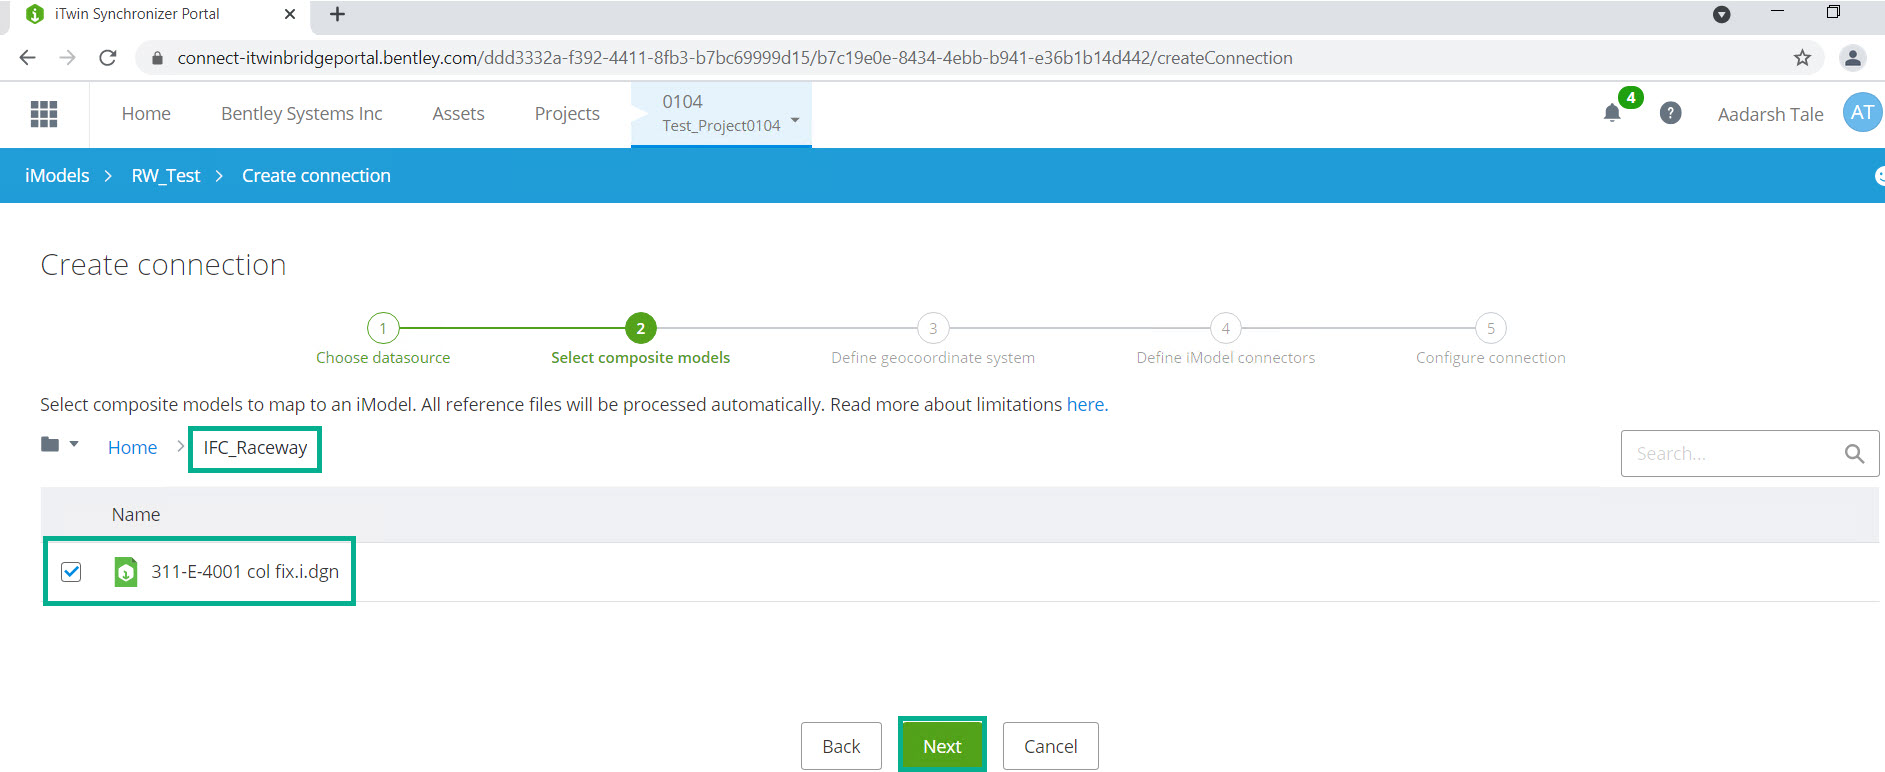
Task: Open the limitations 'here' link
Action: point(1085,405)
